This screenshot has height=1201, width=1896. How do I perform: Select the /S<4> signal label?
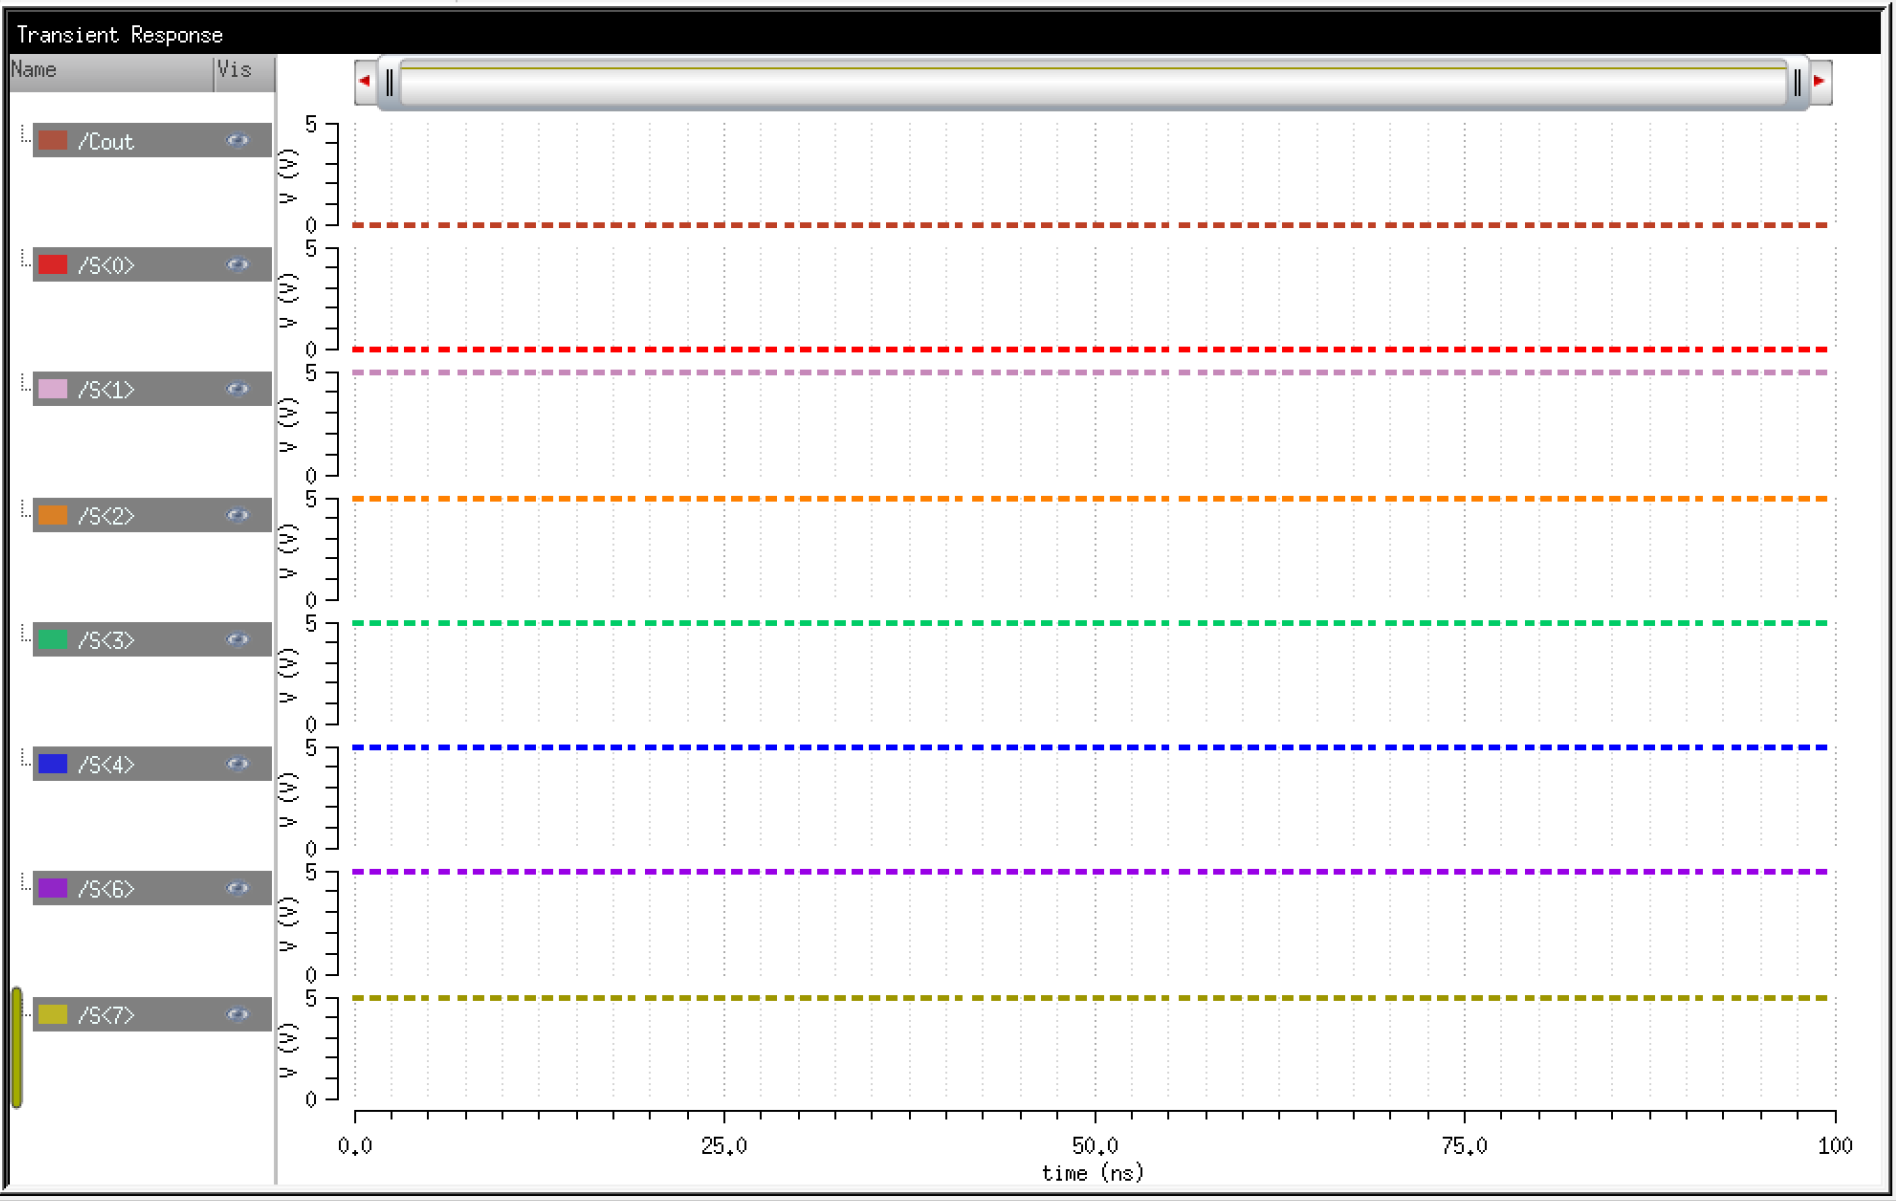pos(106,765)
